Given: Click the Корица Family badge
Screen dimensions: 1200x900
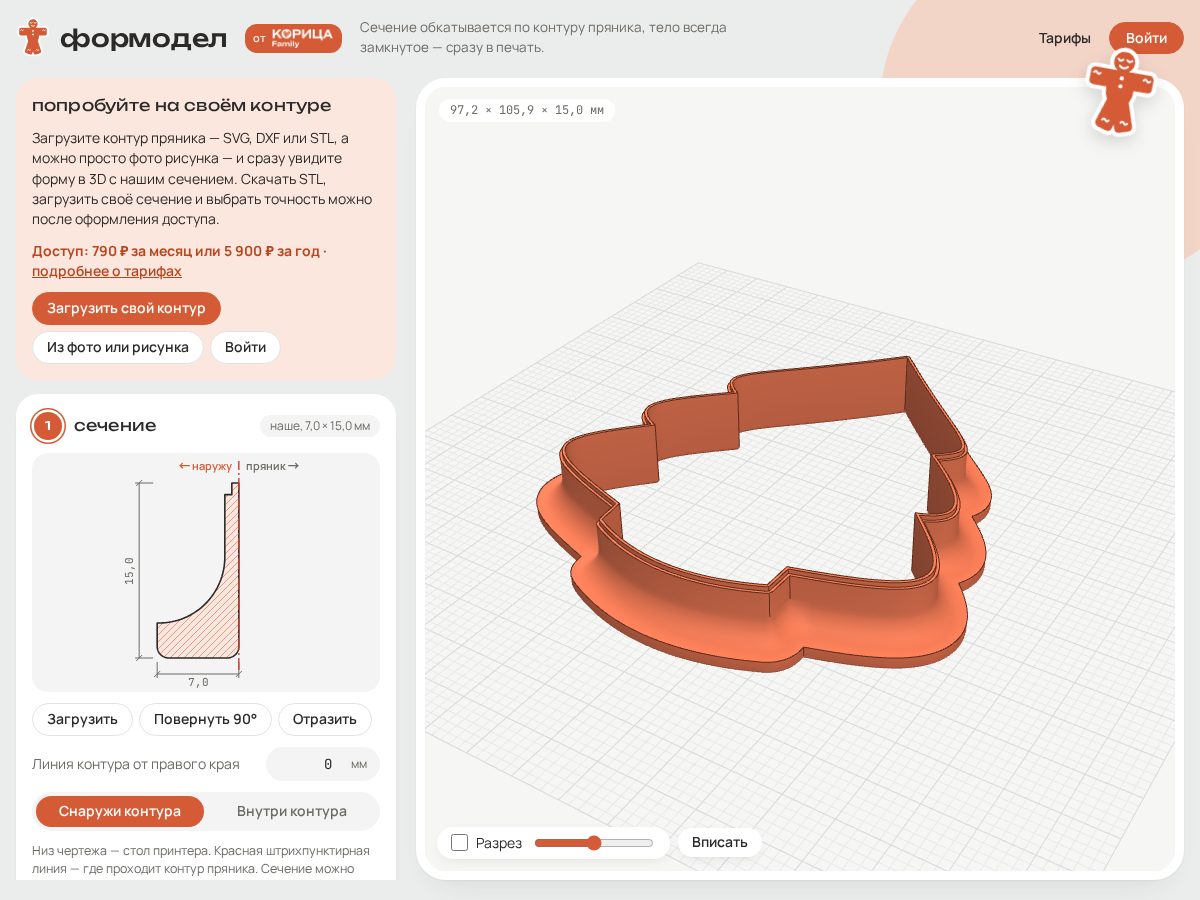Looking at the screenshot, I should 293,38.
